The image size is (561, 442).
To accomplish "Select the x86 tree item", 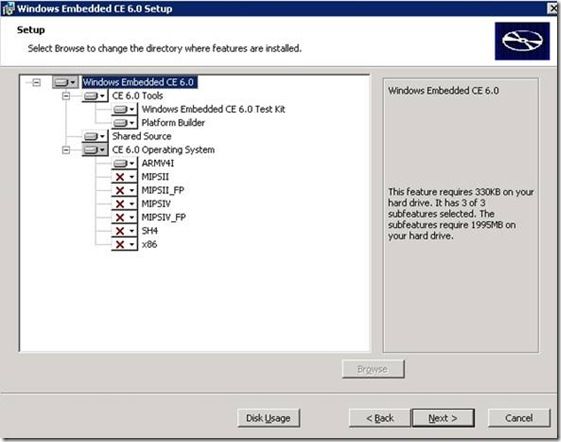I will pos(150,245).
